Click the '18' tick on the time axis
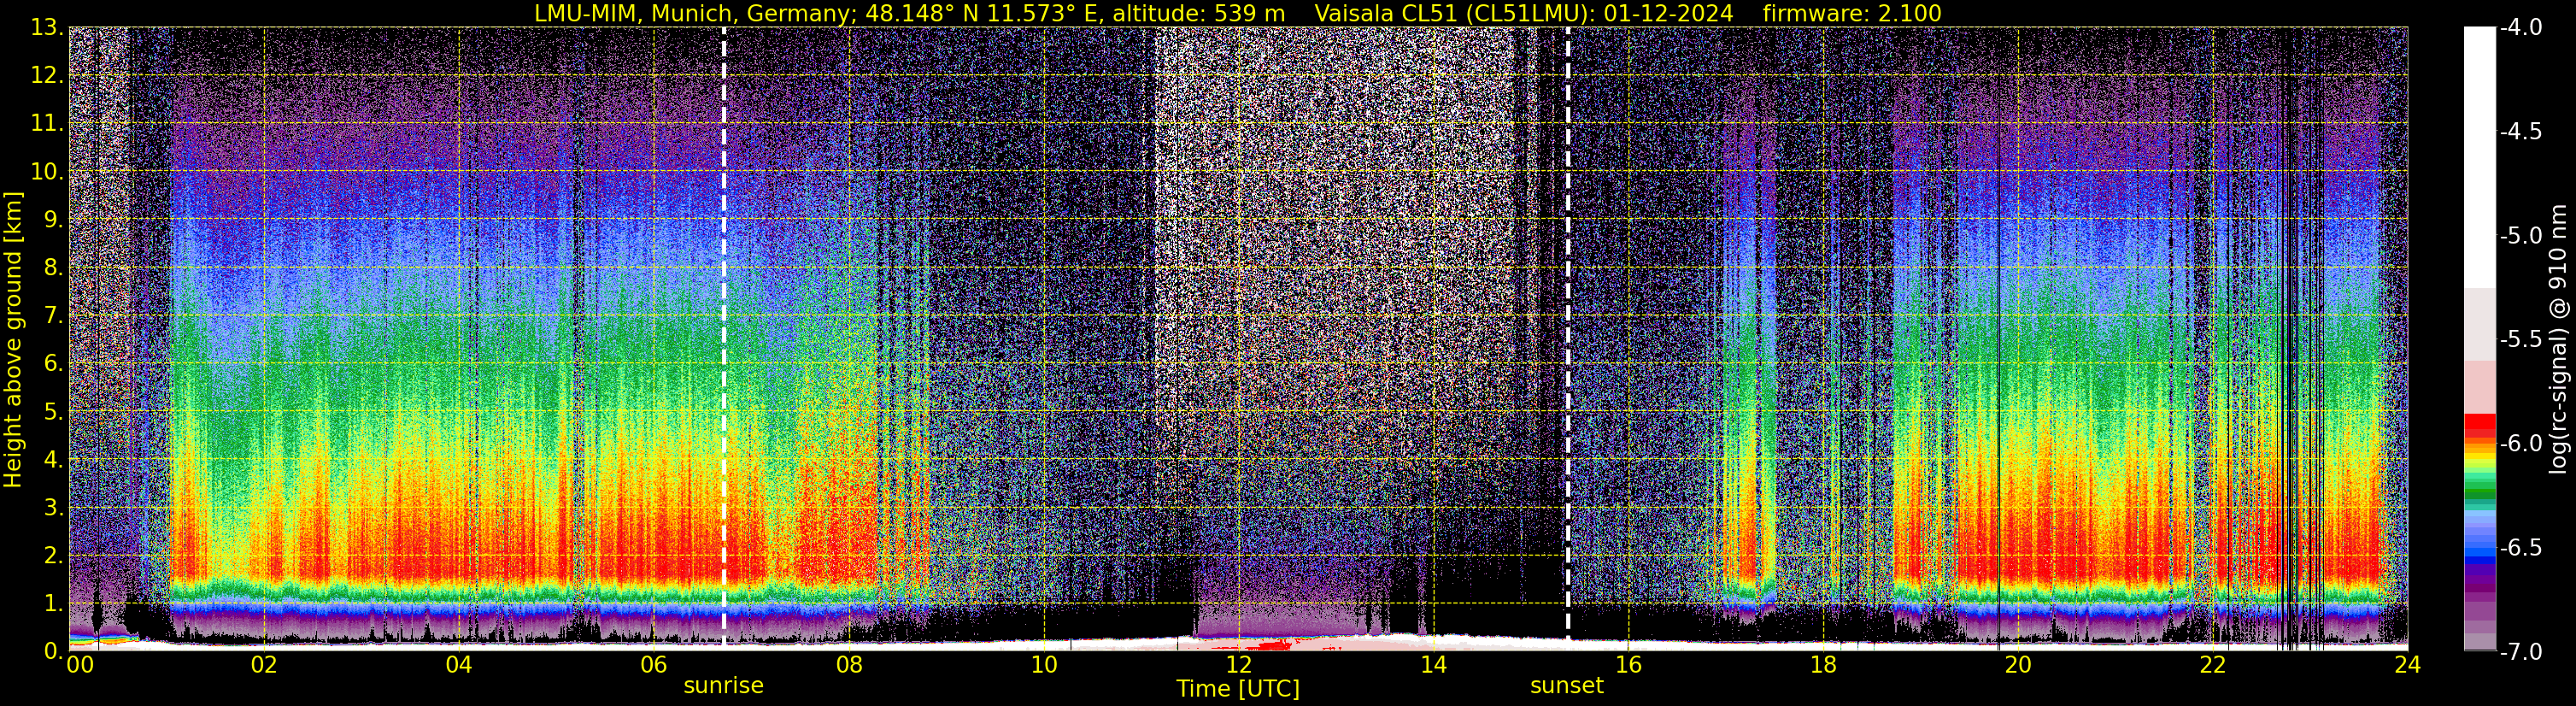Viewport: 2576px width, 706px height. point(1823,665)
